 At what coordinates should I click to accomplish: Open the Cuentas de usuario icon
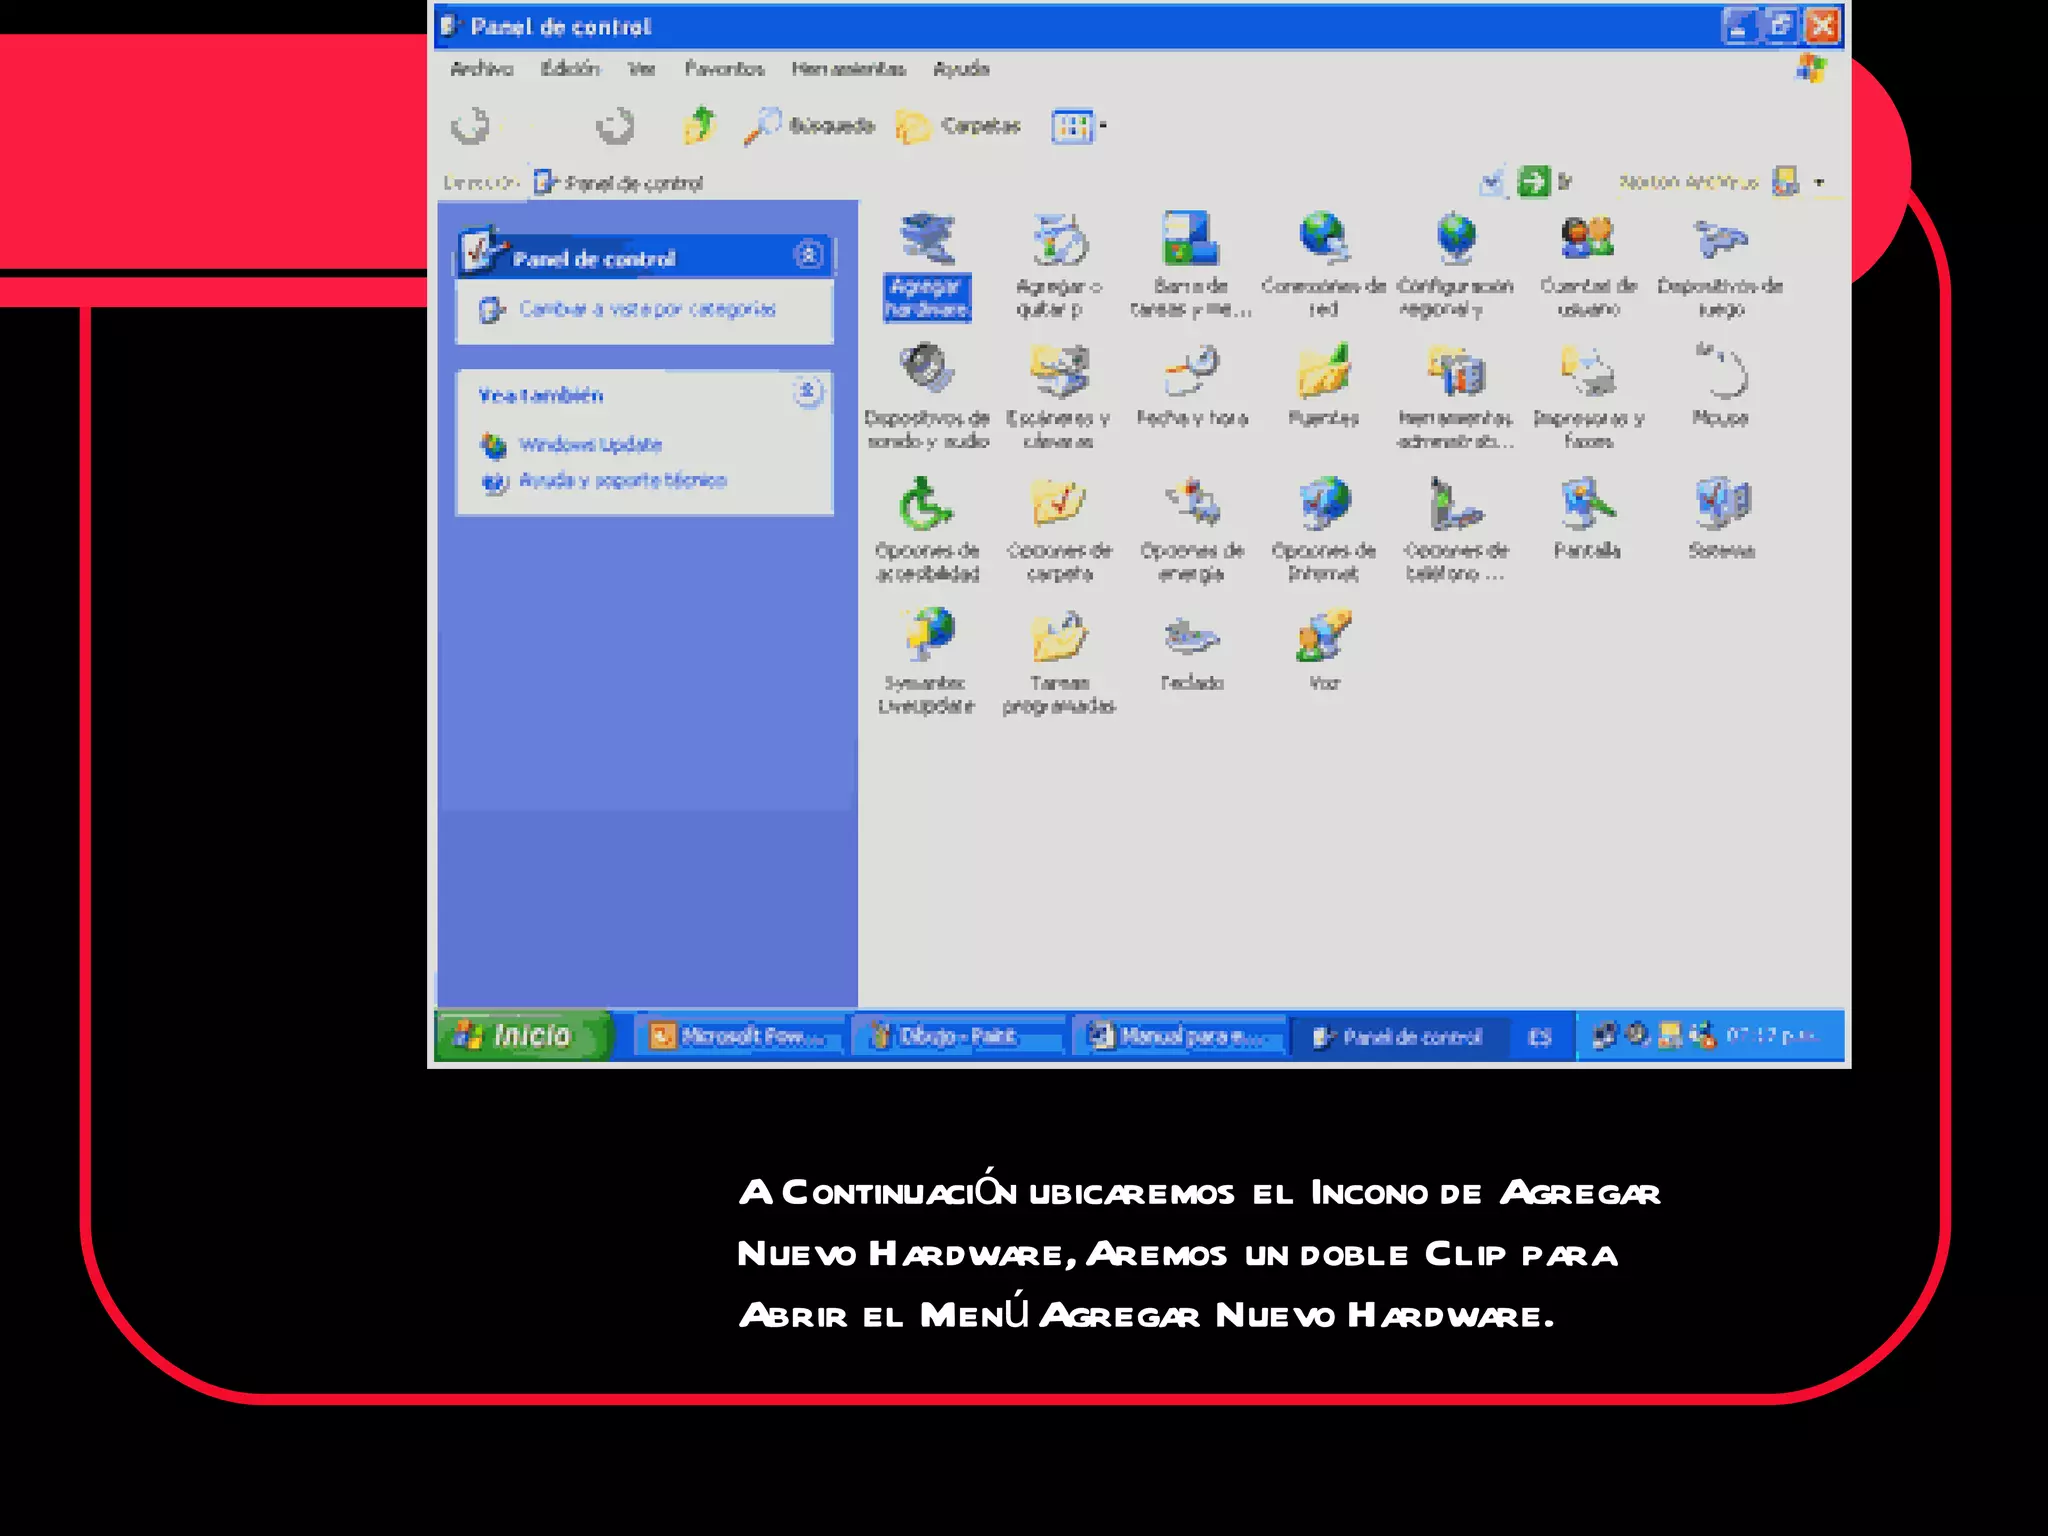1588,265
